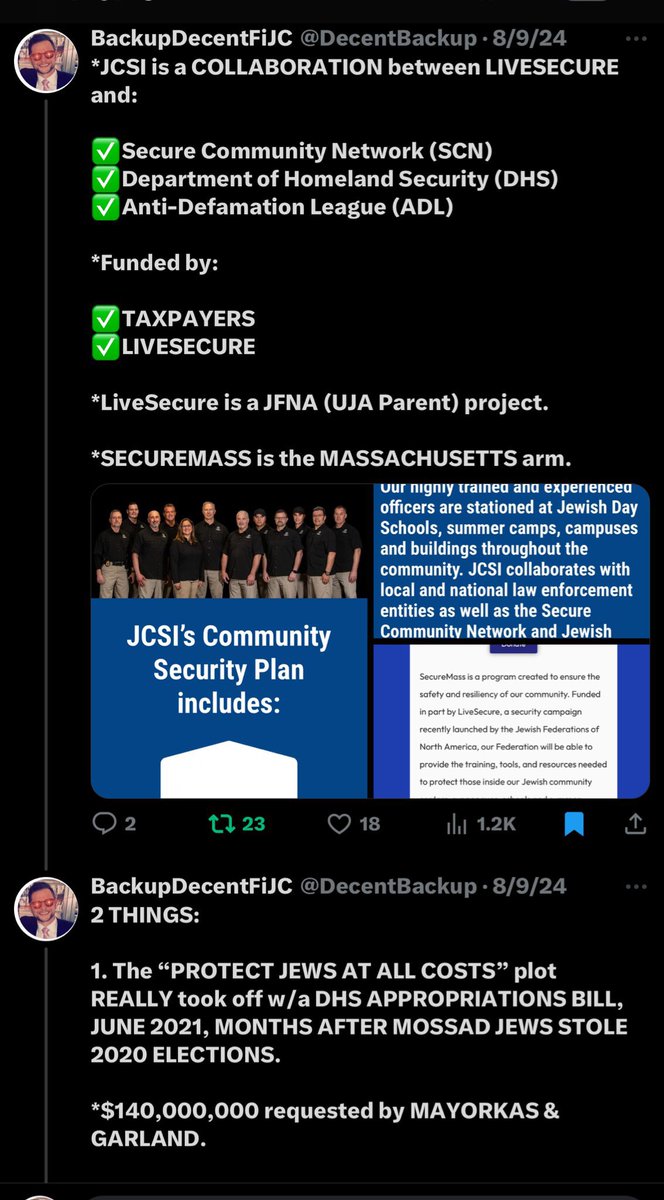The width and height of the screenshot is (664, 1200).
Task: Remove the bookmark on the first tweet
Action: point(574,823)
